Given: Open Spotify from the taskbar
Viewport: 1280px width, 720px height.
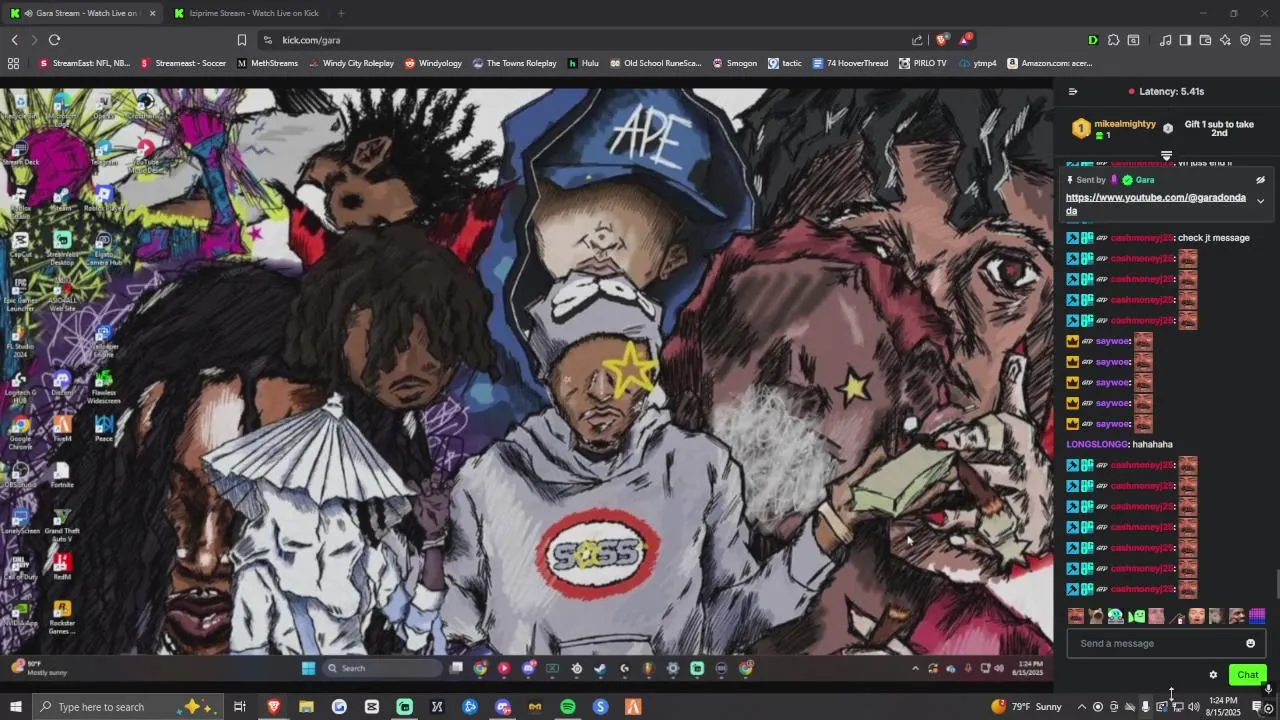Looking at the screenshot, I should pyautogui.click(x=567, y=707).
